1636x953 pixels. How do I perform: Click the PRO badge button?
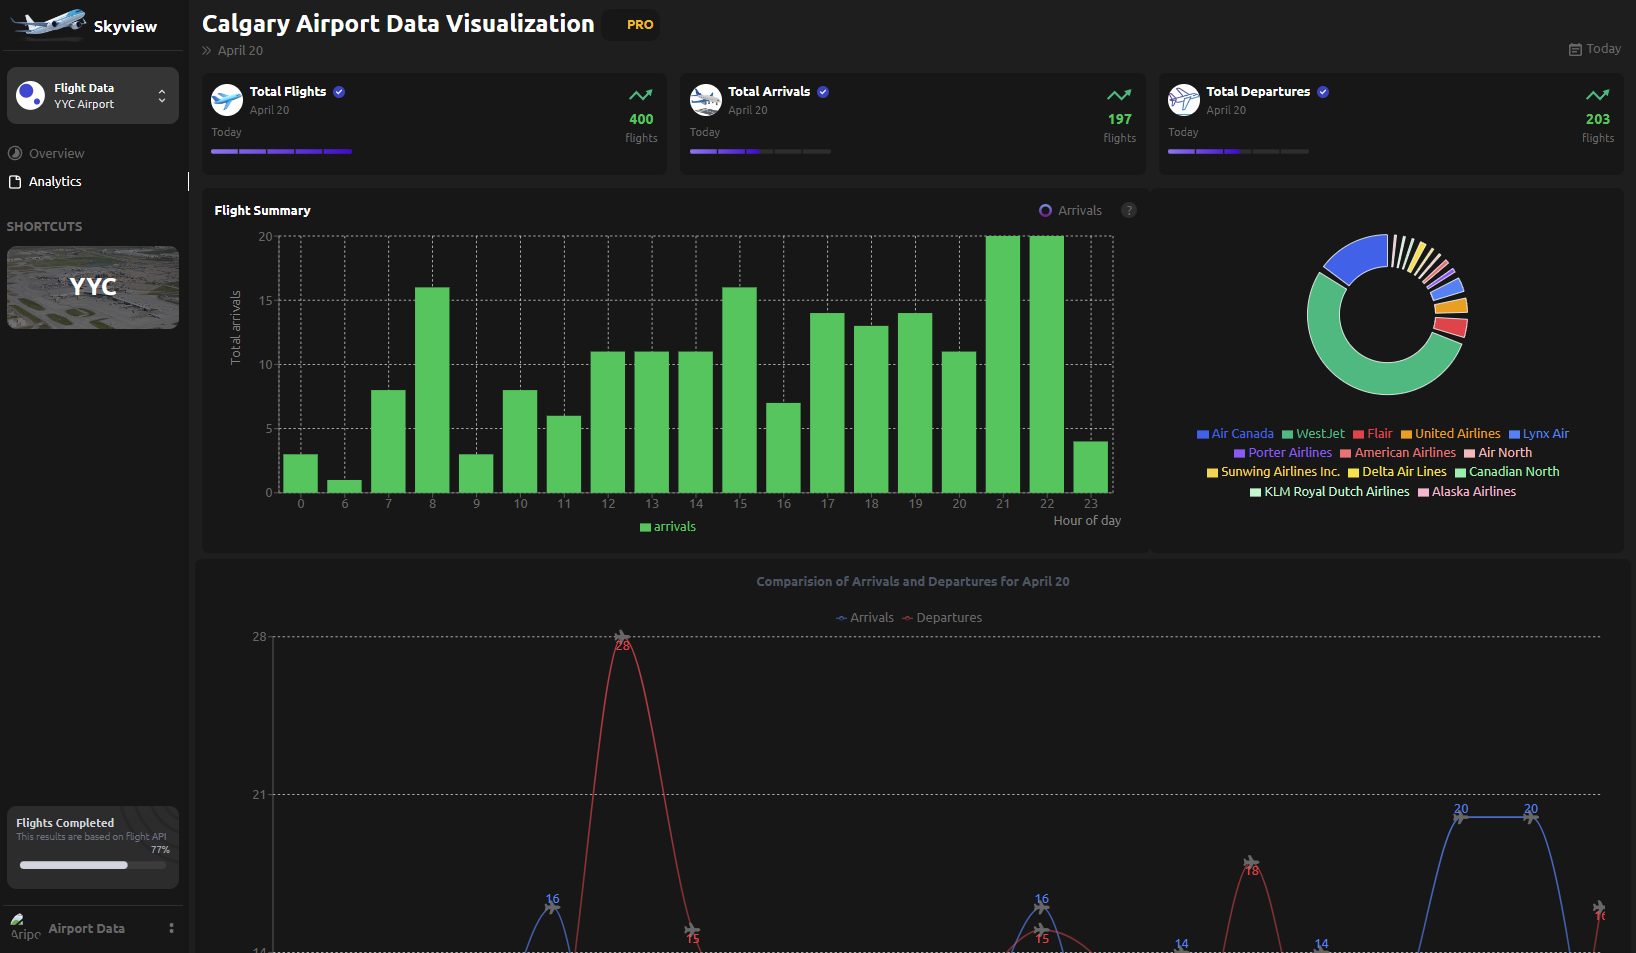click(640, 25)
